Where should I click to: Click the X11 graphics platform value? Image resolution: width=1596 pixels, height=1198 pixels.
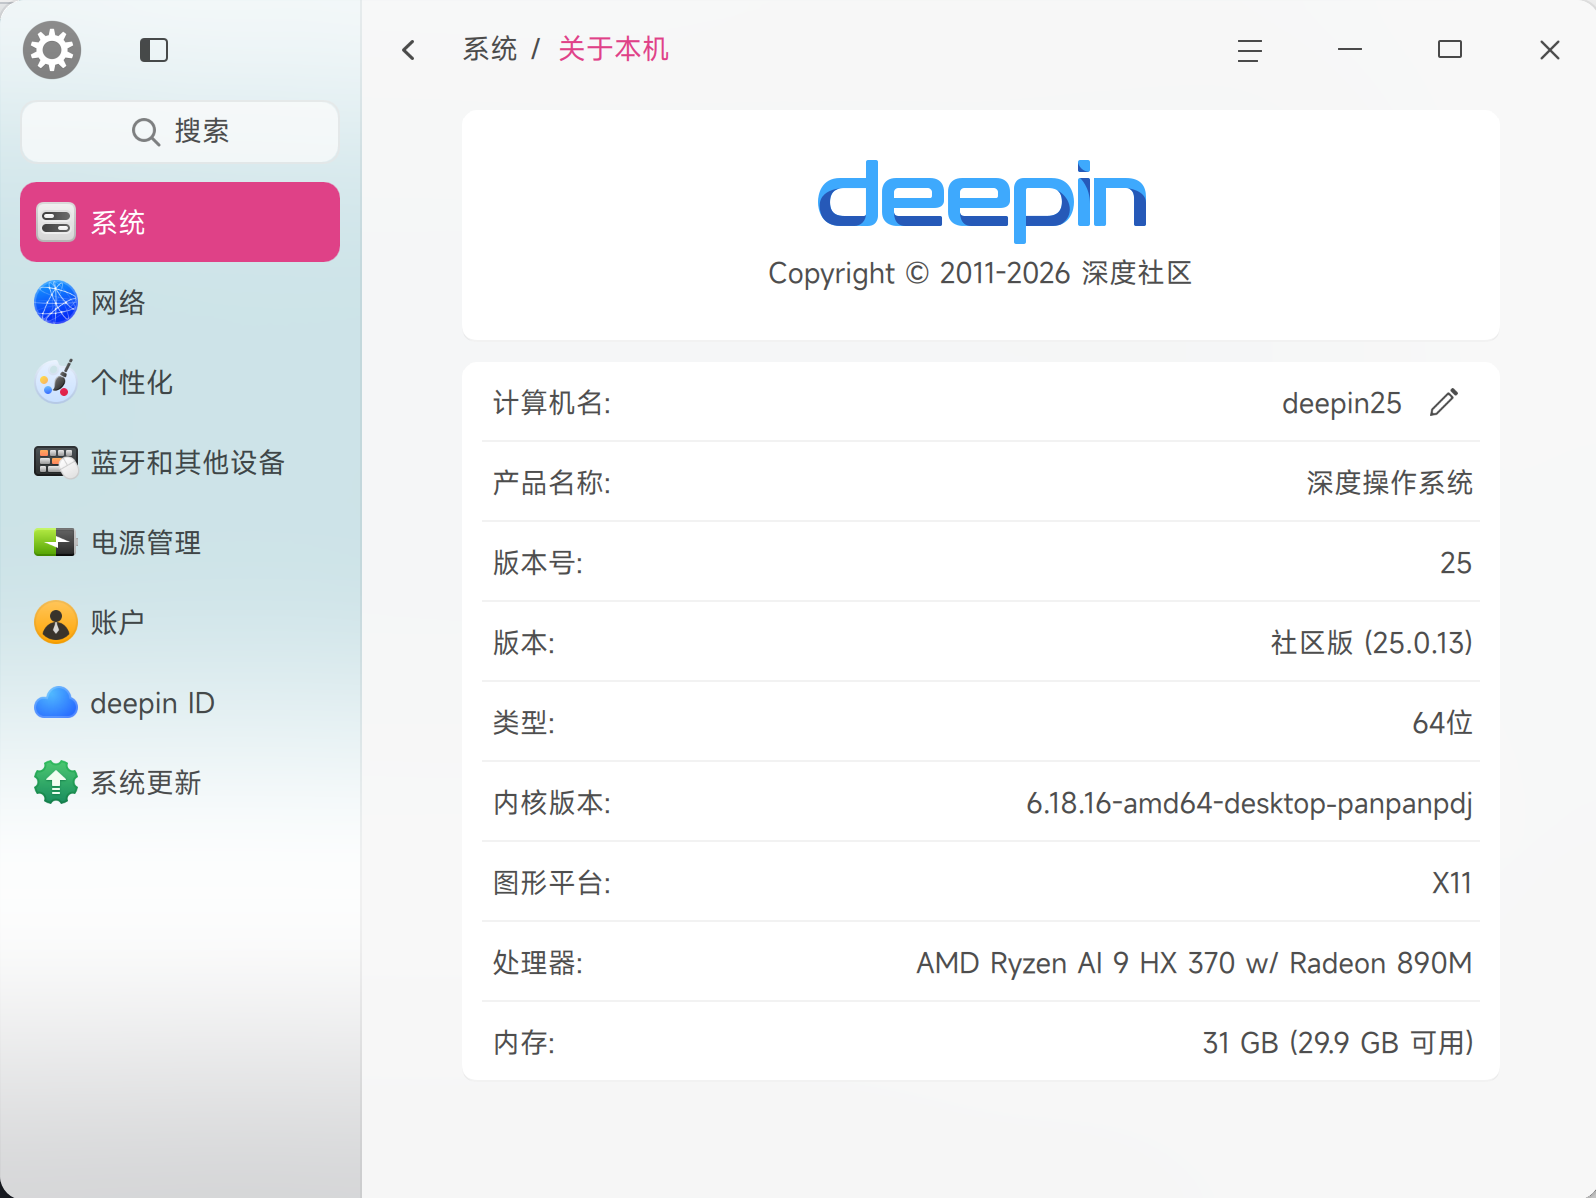pyautogui.click(x=1452, y=883)
